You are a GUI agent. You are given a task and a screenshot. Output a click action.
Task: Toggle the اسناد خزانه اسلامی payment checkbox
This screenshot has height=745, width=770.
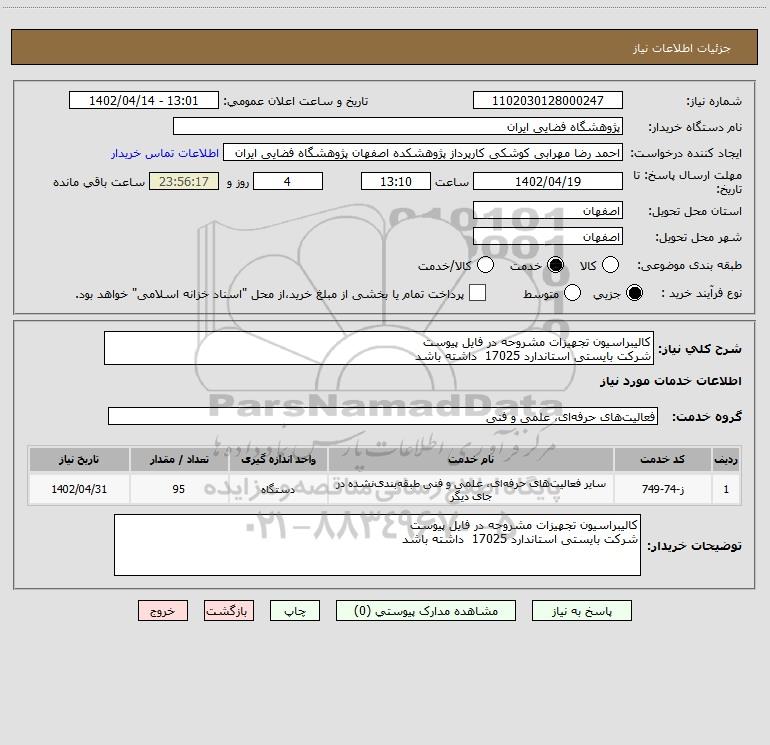click(x=477, y=293)
